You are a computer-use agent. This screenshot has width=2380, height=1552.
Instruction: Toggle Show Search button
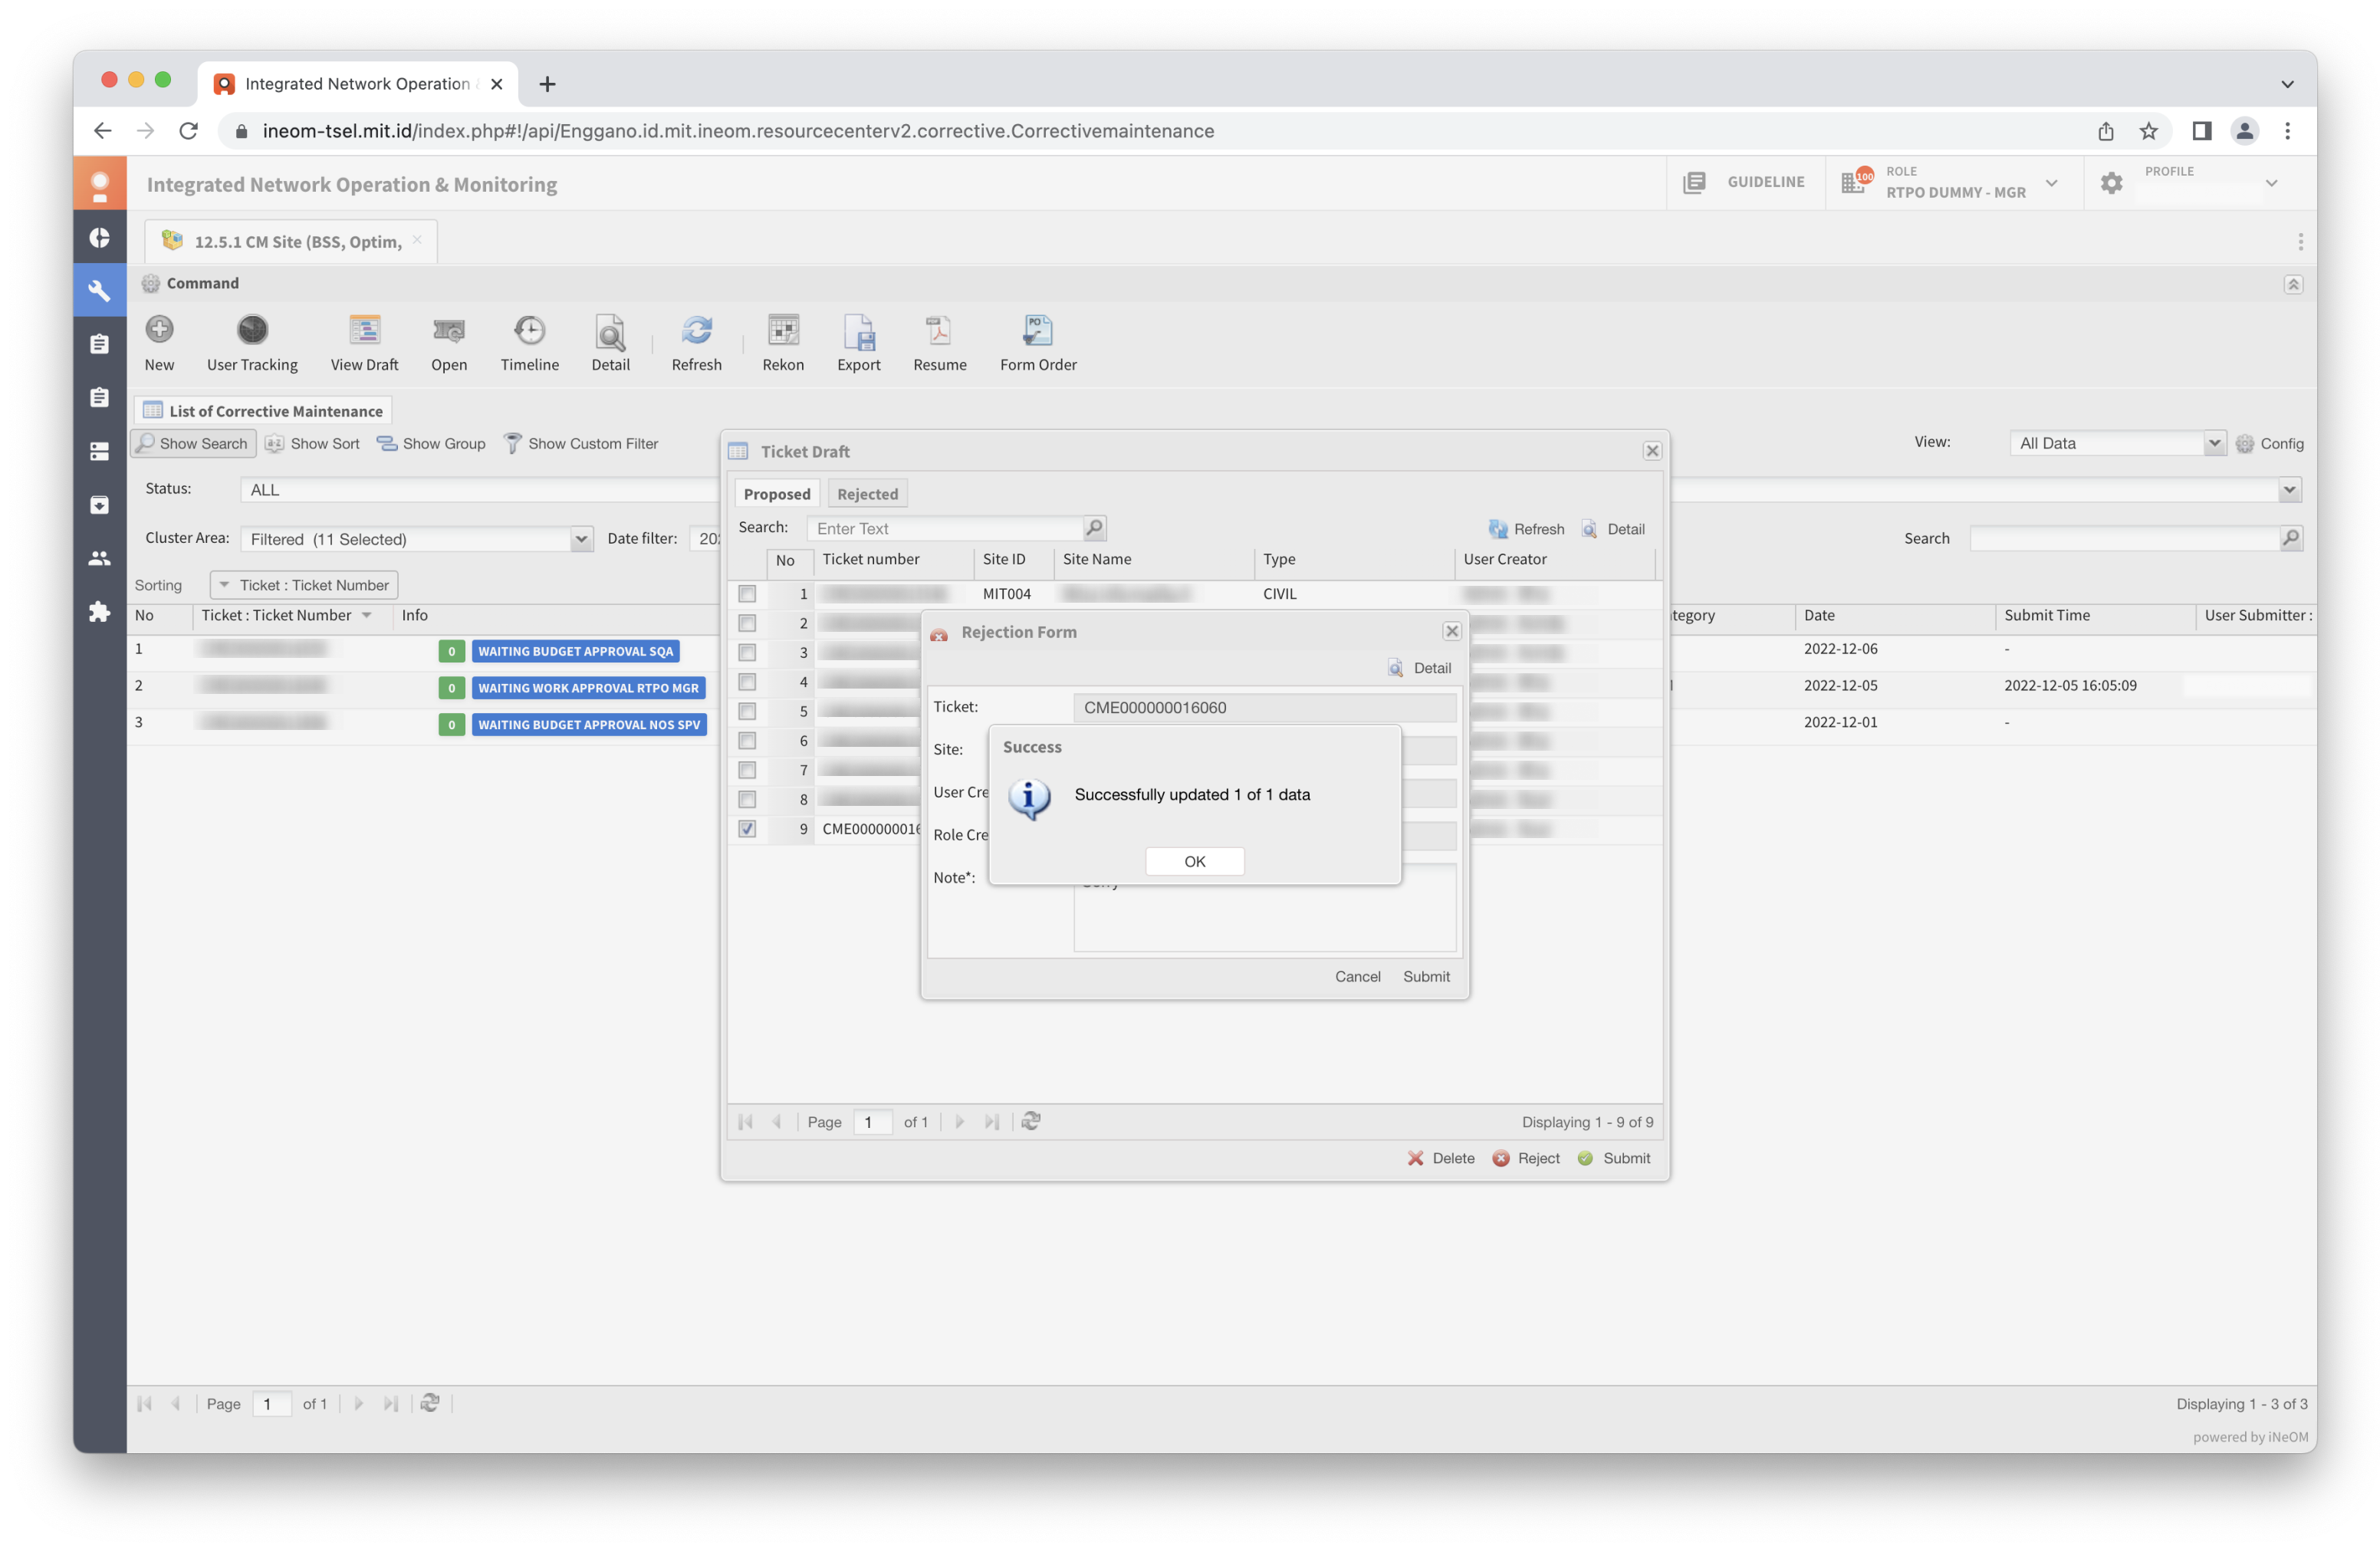[x=193, y=443]
